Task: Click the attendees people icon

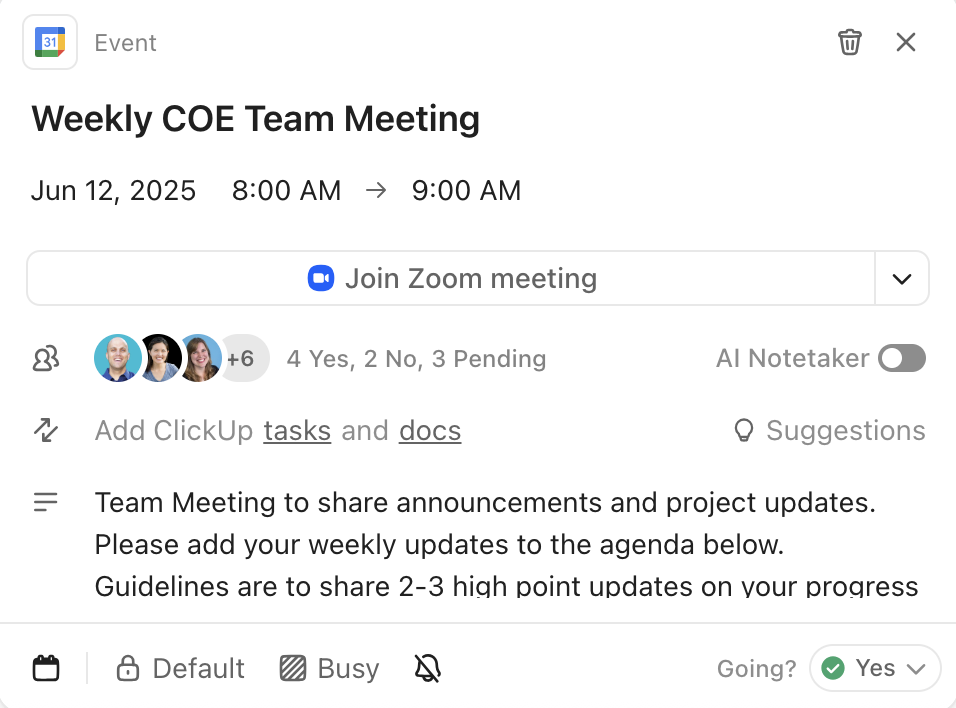Action: click(45, 358)
